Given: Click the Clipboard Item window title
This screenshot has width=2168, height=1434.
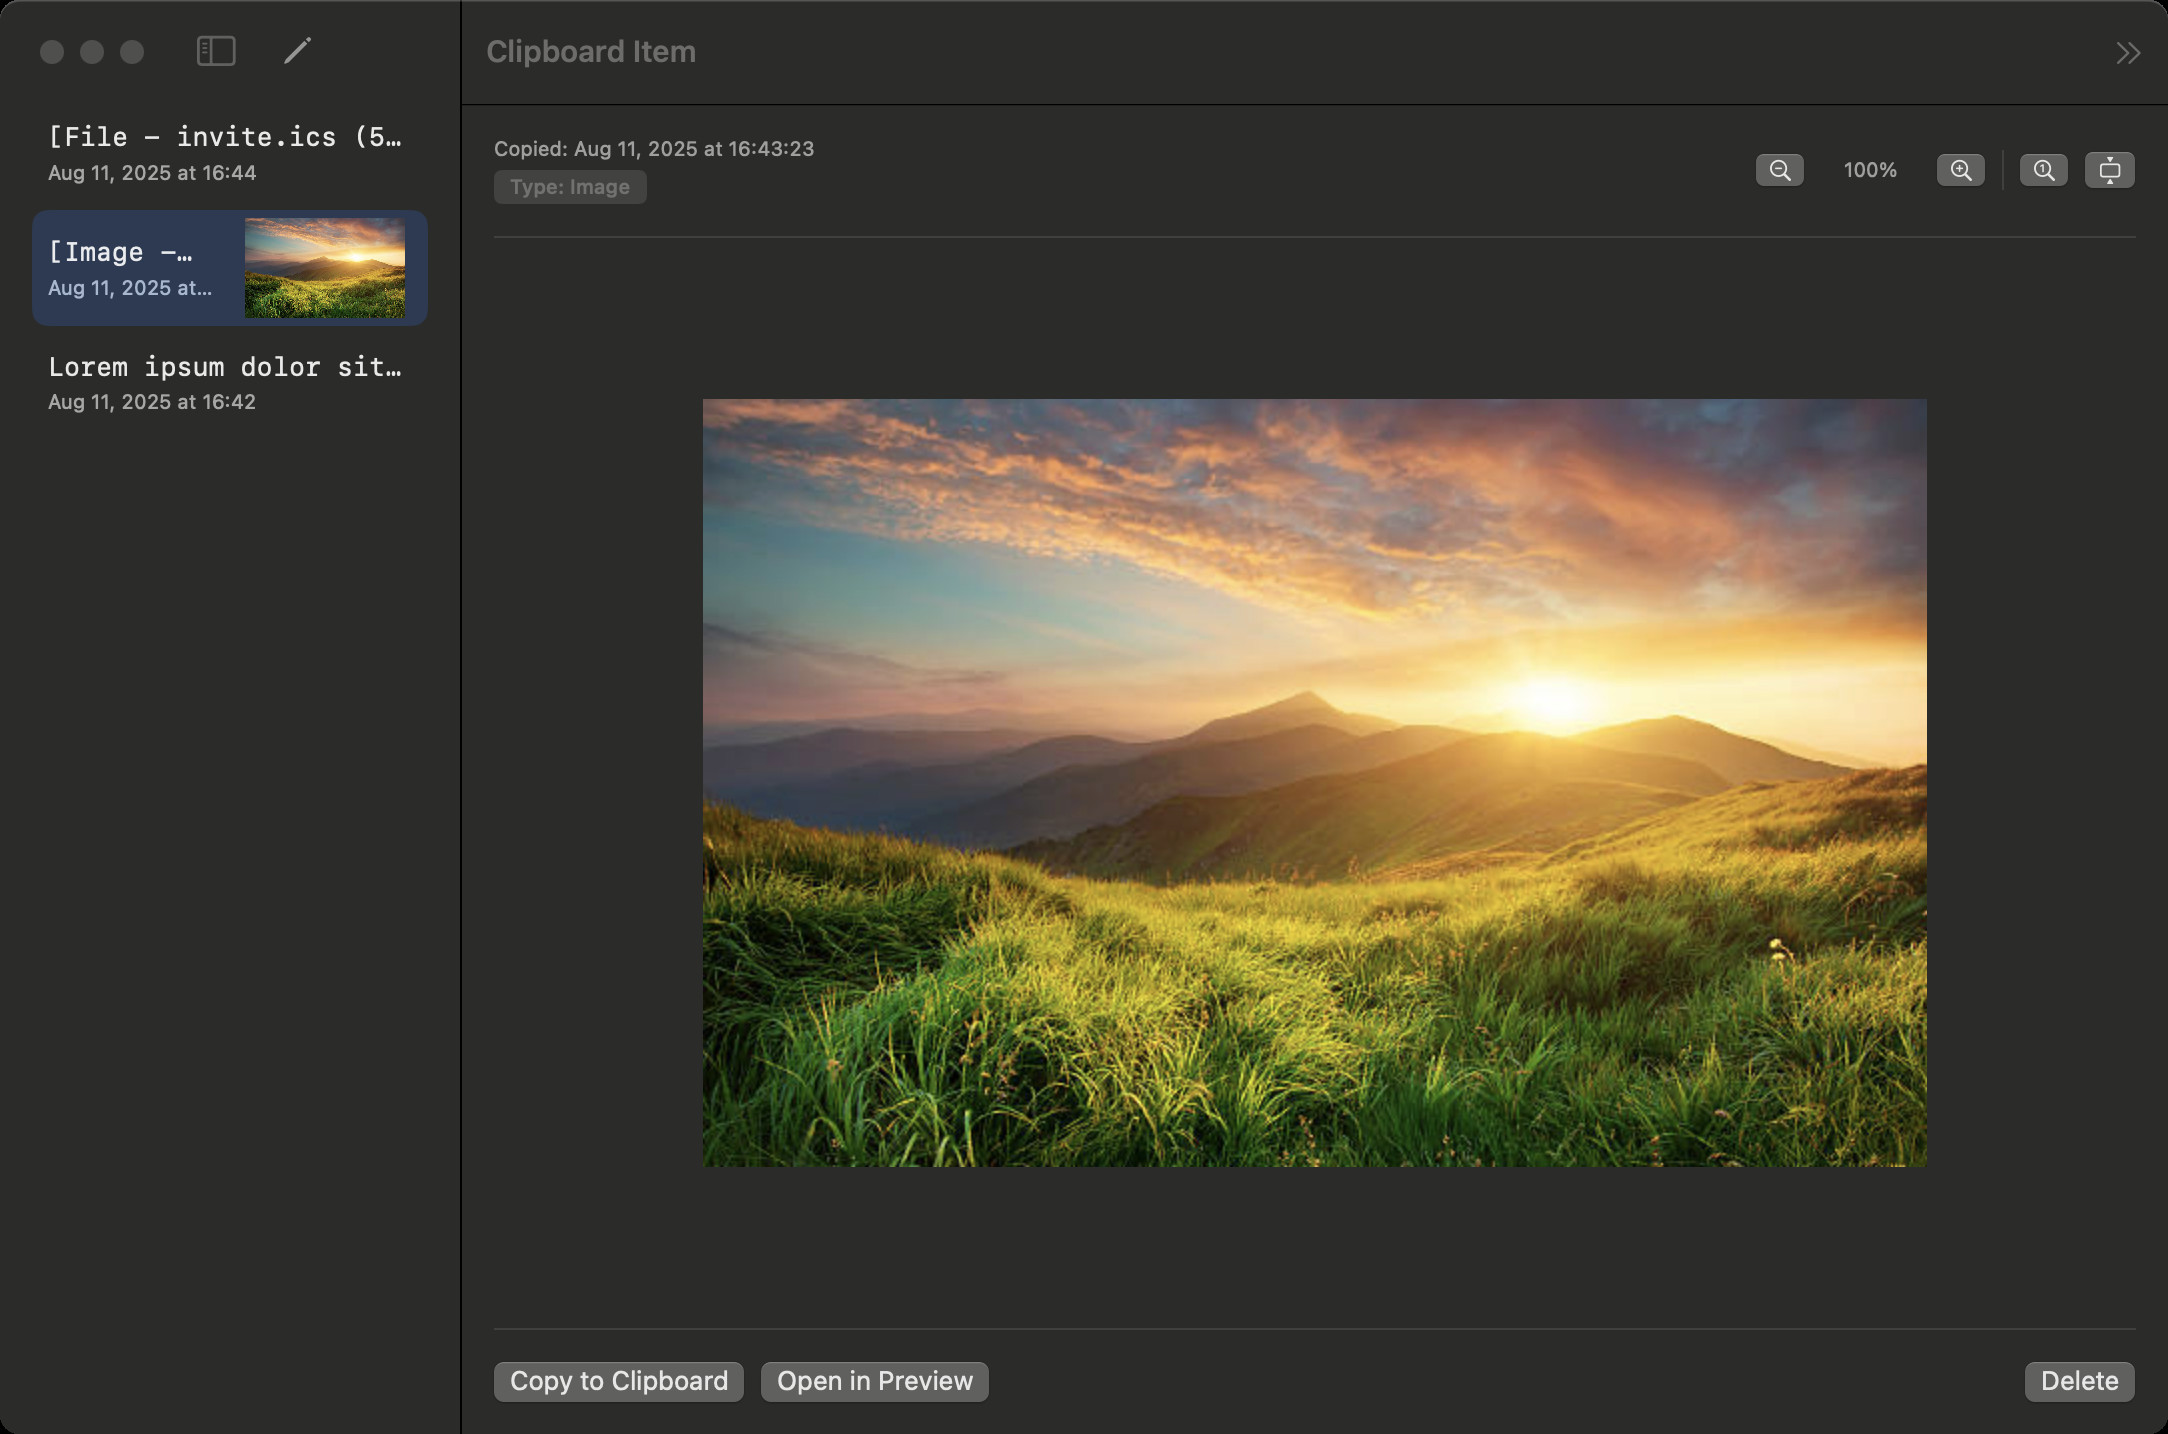Looking at the screenshot, I should 591,52.
